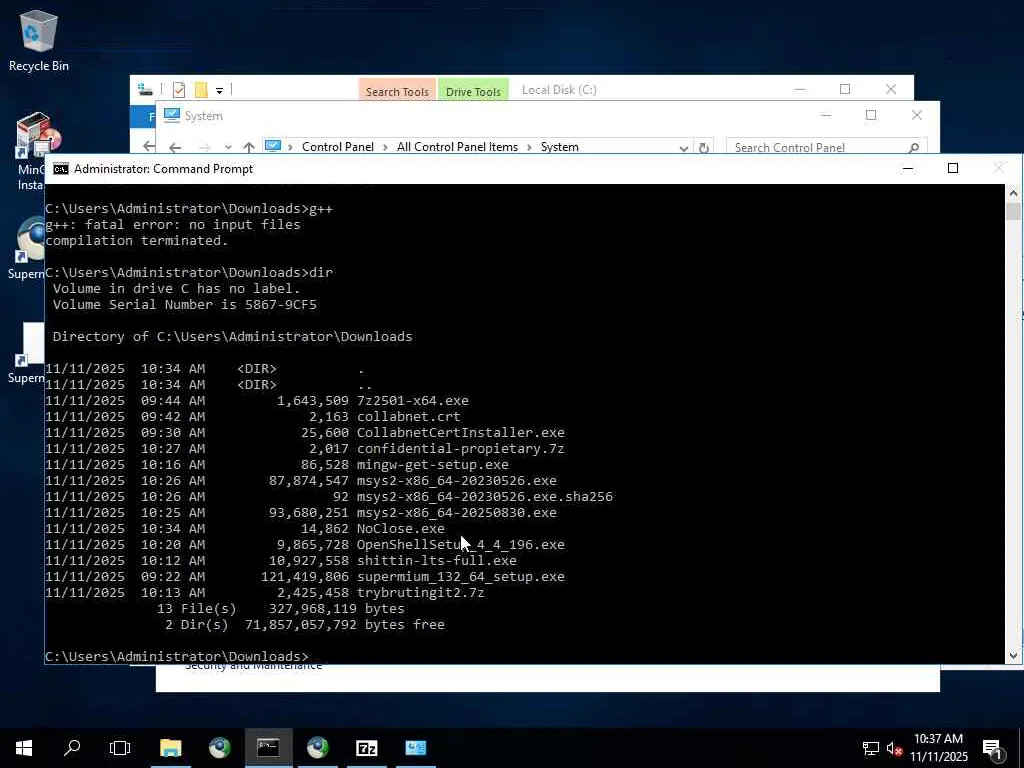Open the Security and Maintenance link
Screen dimensions: 1024x768
[253, 667]
